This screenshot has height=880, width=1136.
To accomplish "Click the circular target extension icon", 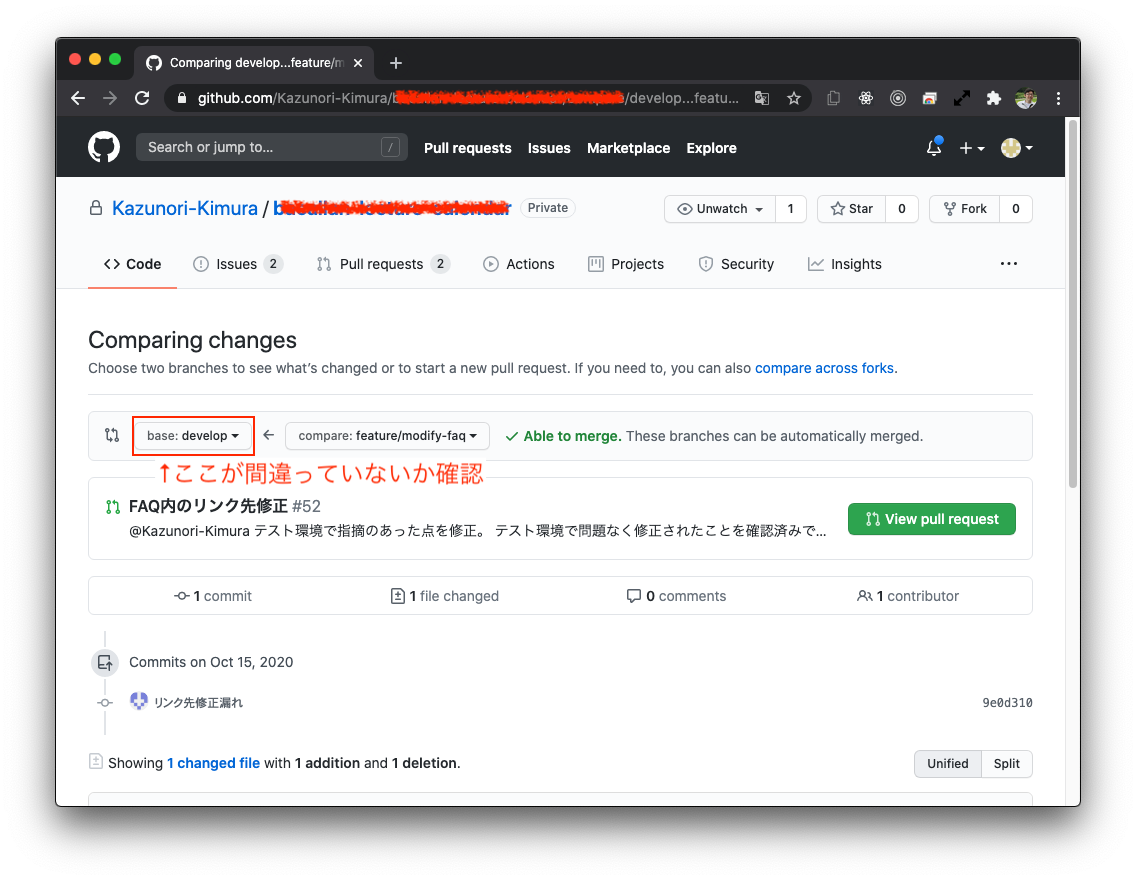I will pos(898,99).
